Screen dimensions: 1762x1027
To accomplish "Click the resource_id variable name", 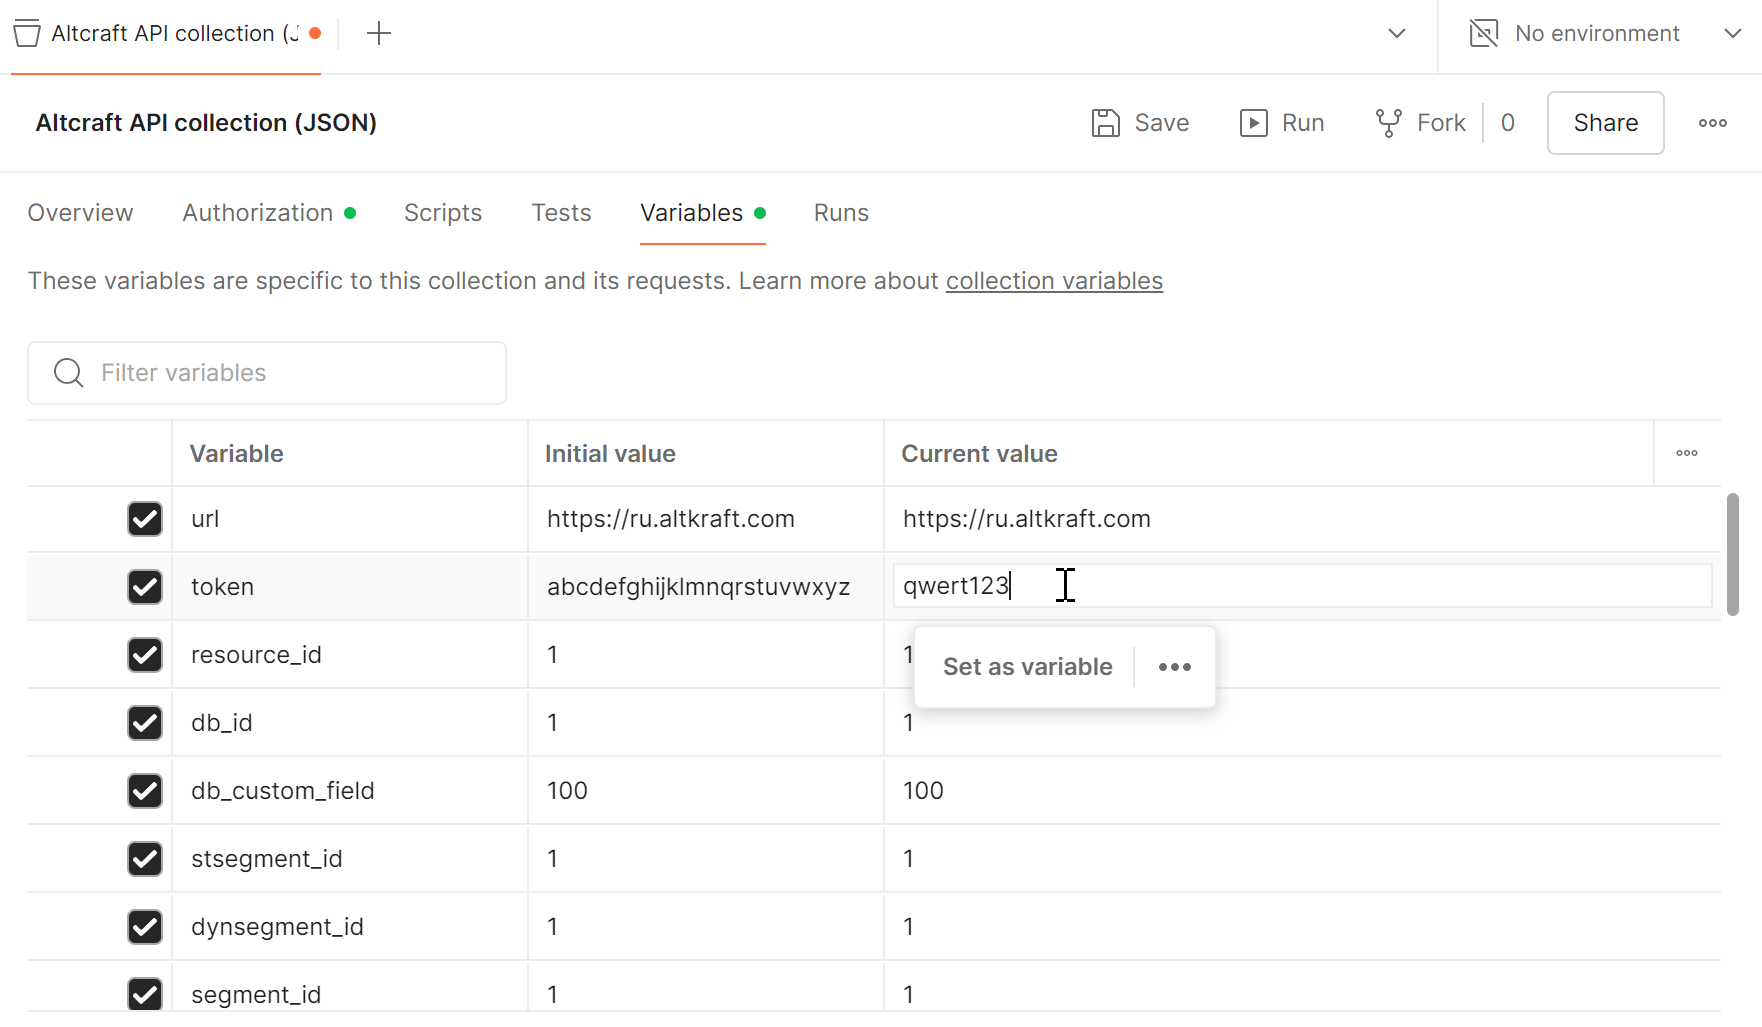I will 256,655.
